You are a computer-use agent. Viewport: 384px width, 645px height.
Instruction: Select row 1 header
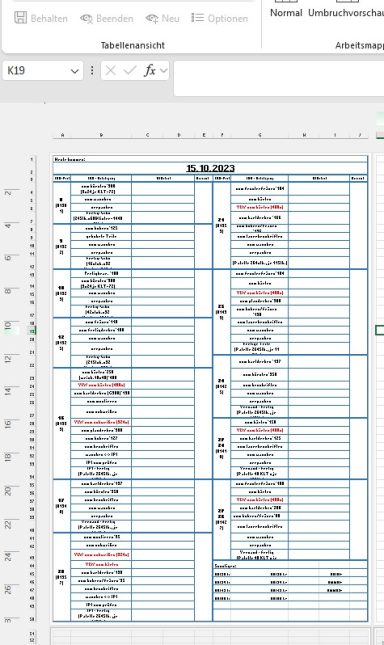pos(31,159)
